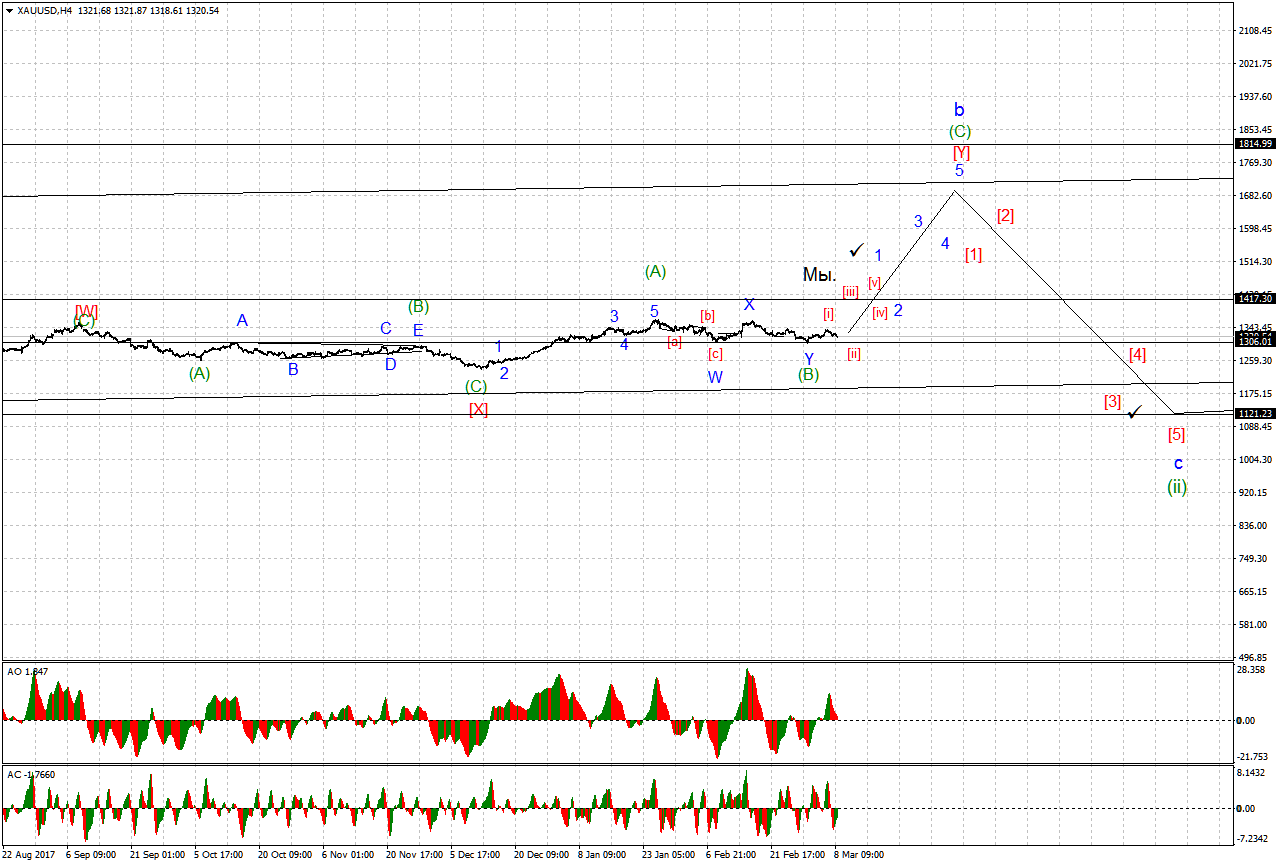
Task: Click the small [iii] label
Action: (850, 292)
